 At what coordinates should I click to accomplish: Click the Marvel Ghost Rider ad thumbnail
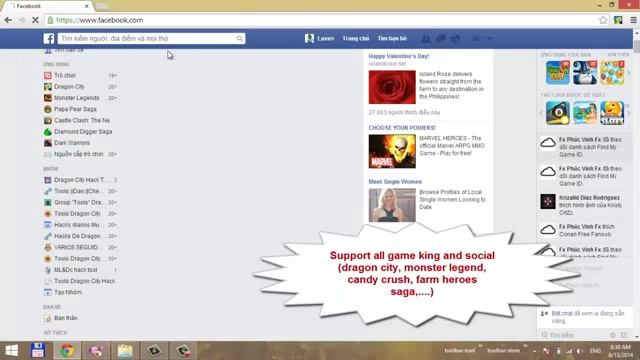392,151
